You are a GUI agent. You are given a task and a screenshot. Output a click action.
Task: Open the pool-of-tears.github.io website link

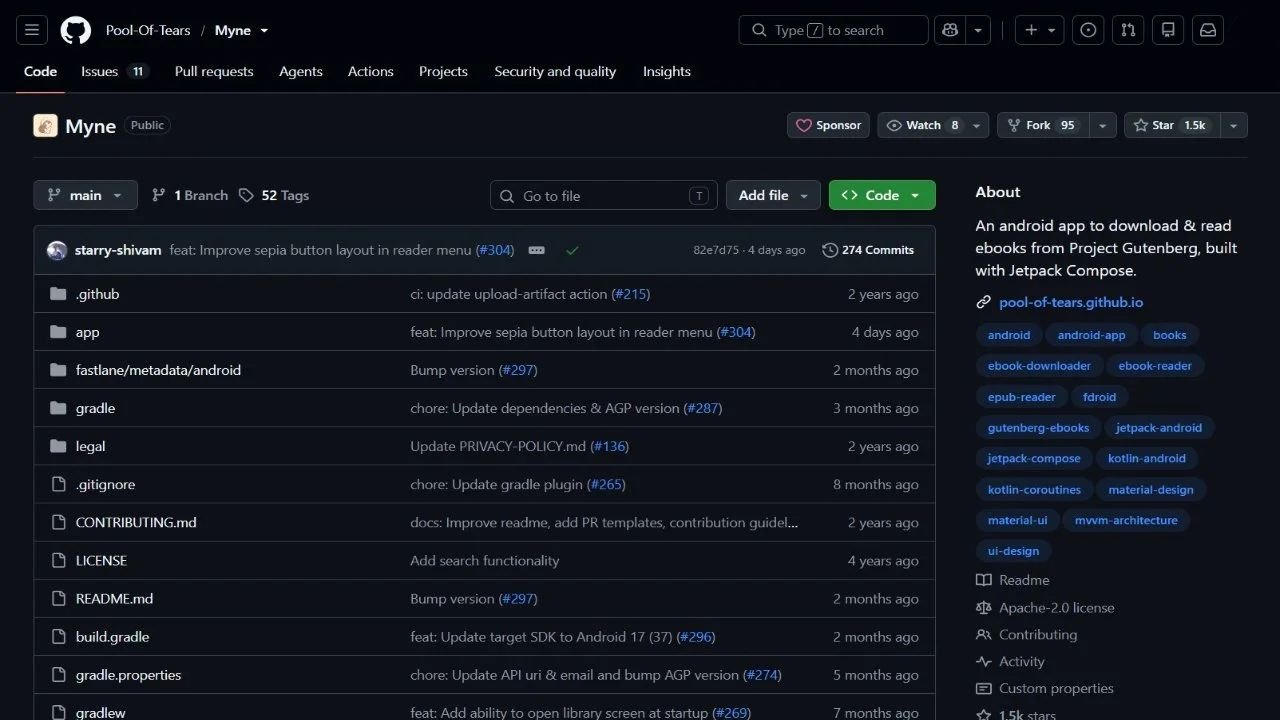pos(1071,302)
